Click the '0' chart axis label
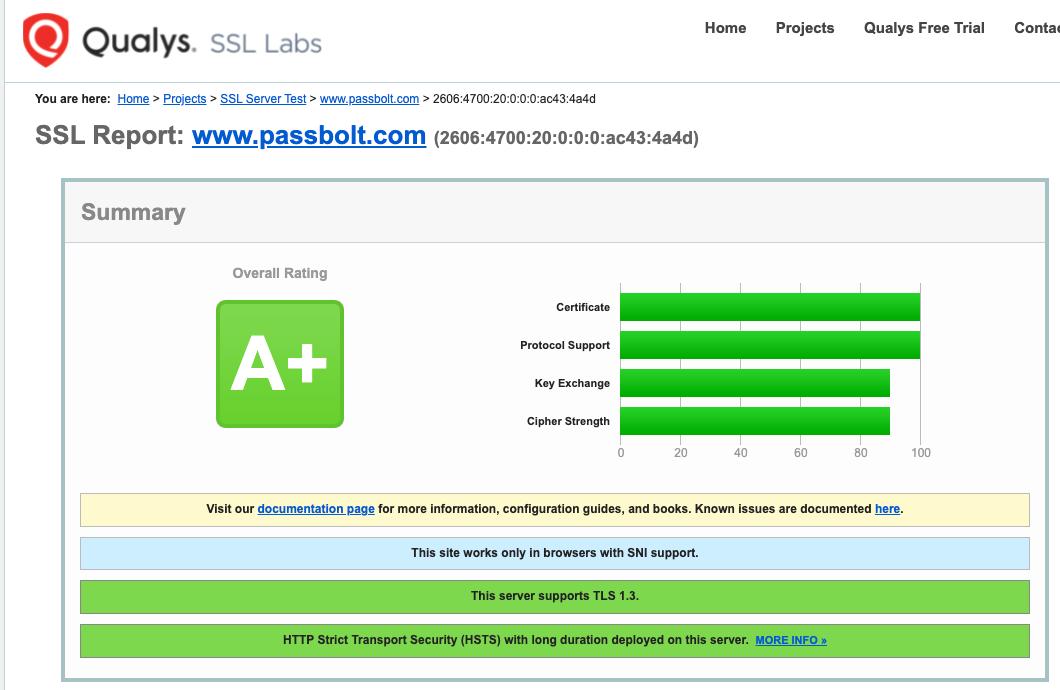 [621, 453]
